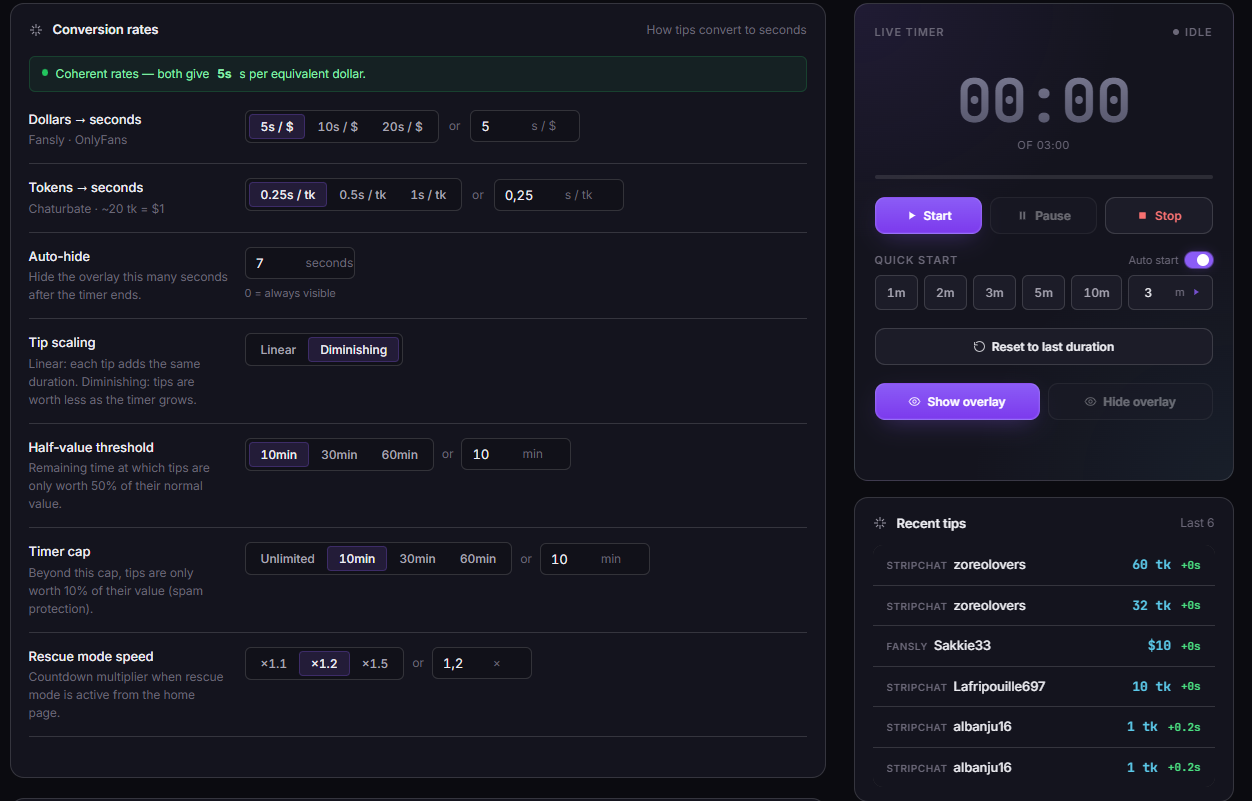Image resolution: width=1252 pixels, height=801 pixels.
Task: Click the zoreolovers 60 tk tip row
Action: pos(1044,565)
